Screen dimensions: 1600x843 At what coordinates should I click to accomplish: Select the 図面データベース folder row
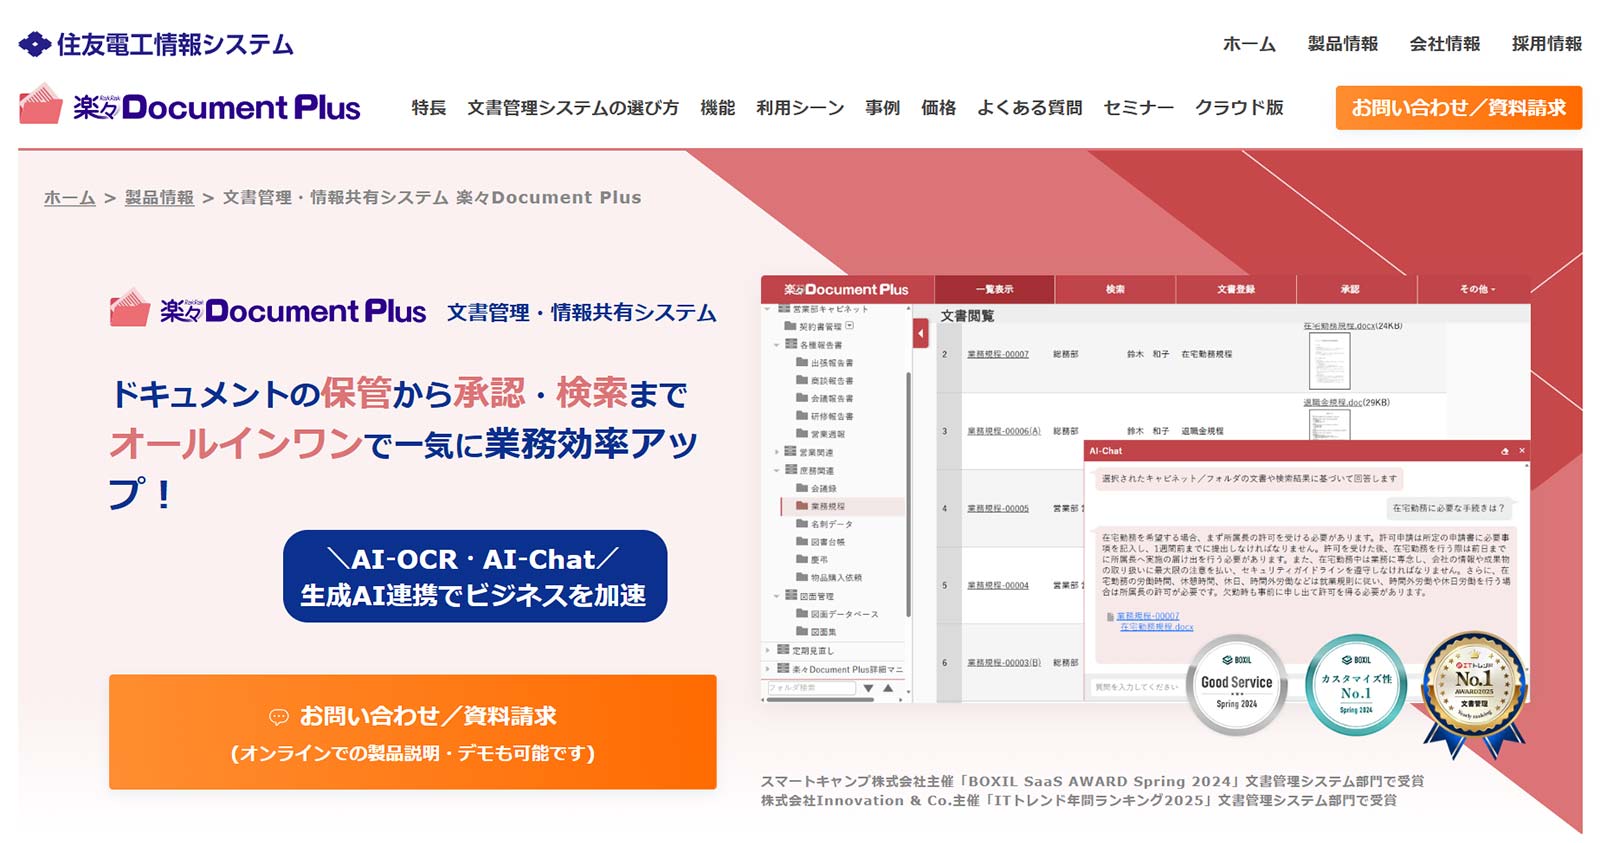tap(838, 614)
